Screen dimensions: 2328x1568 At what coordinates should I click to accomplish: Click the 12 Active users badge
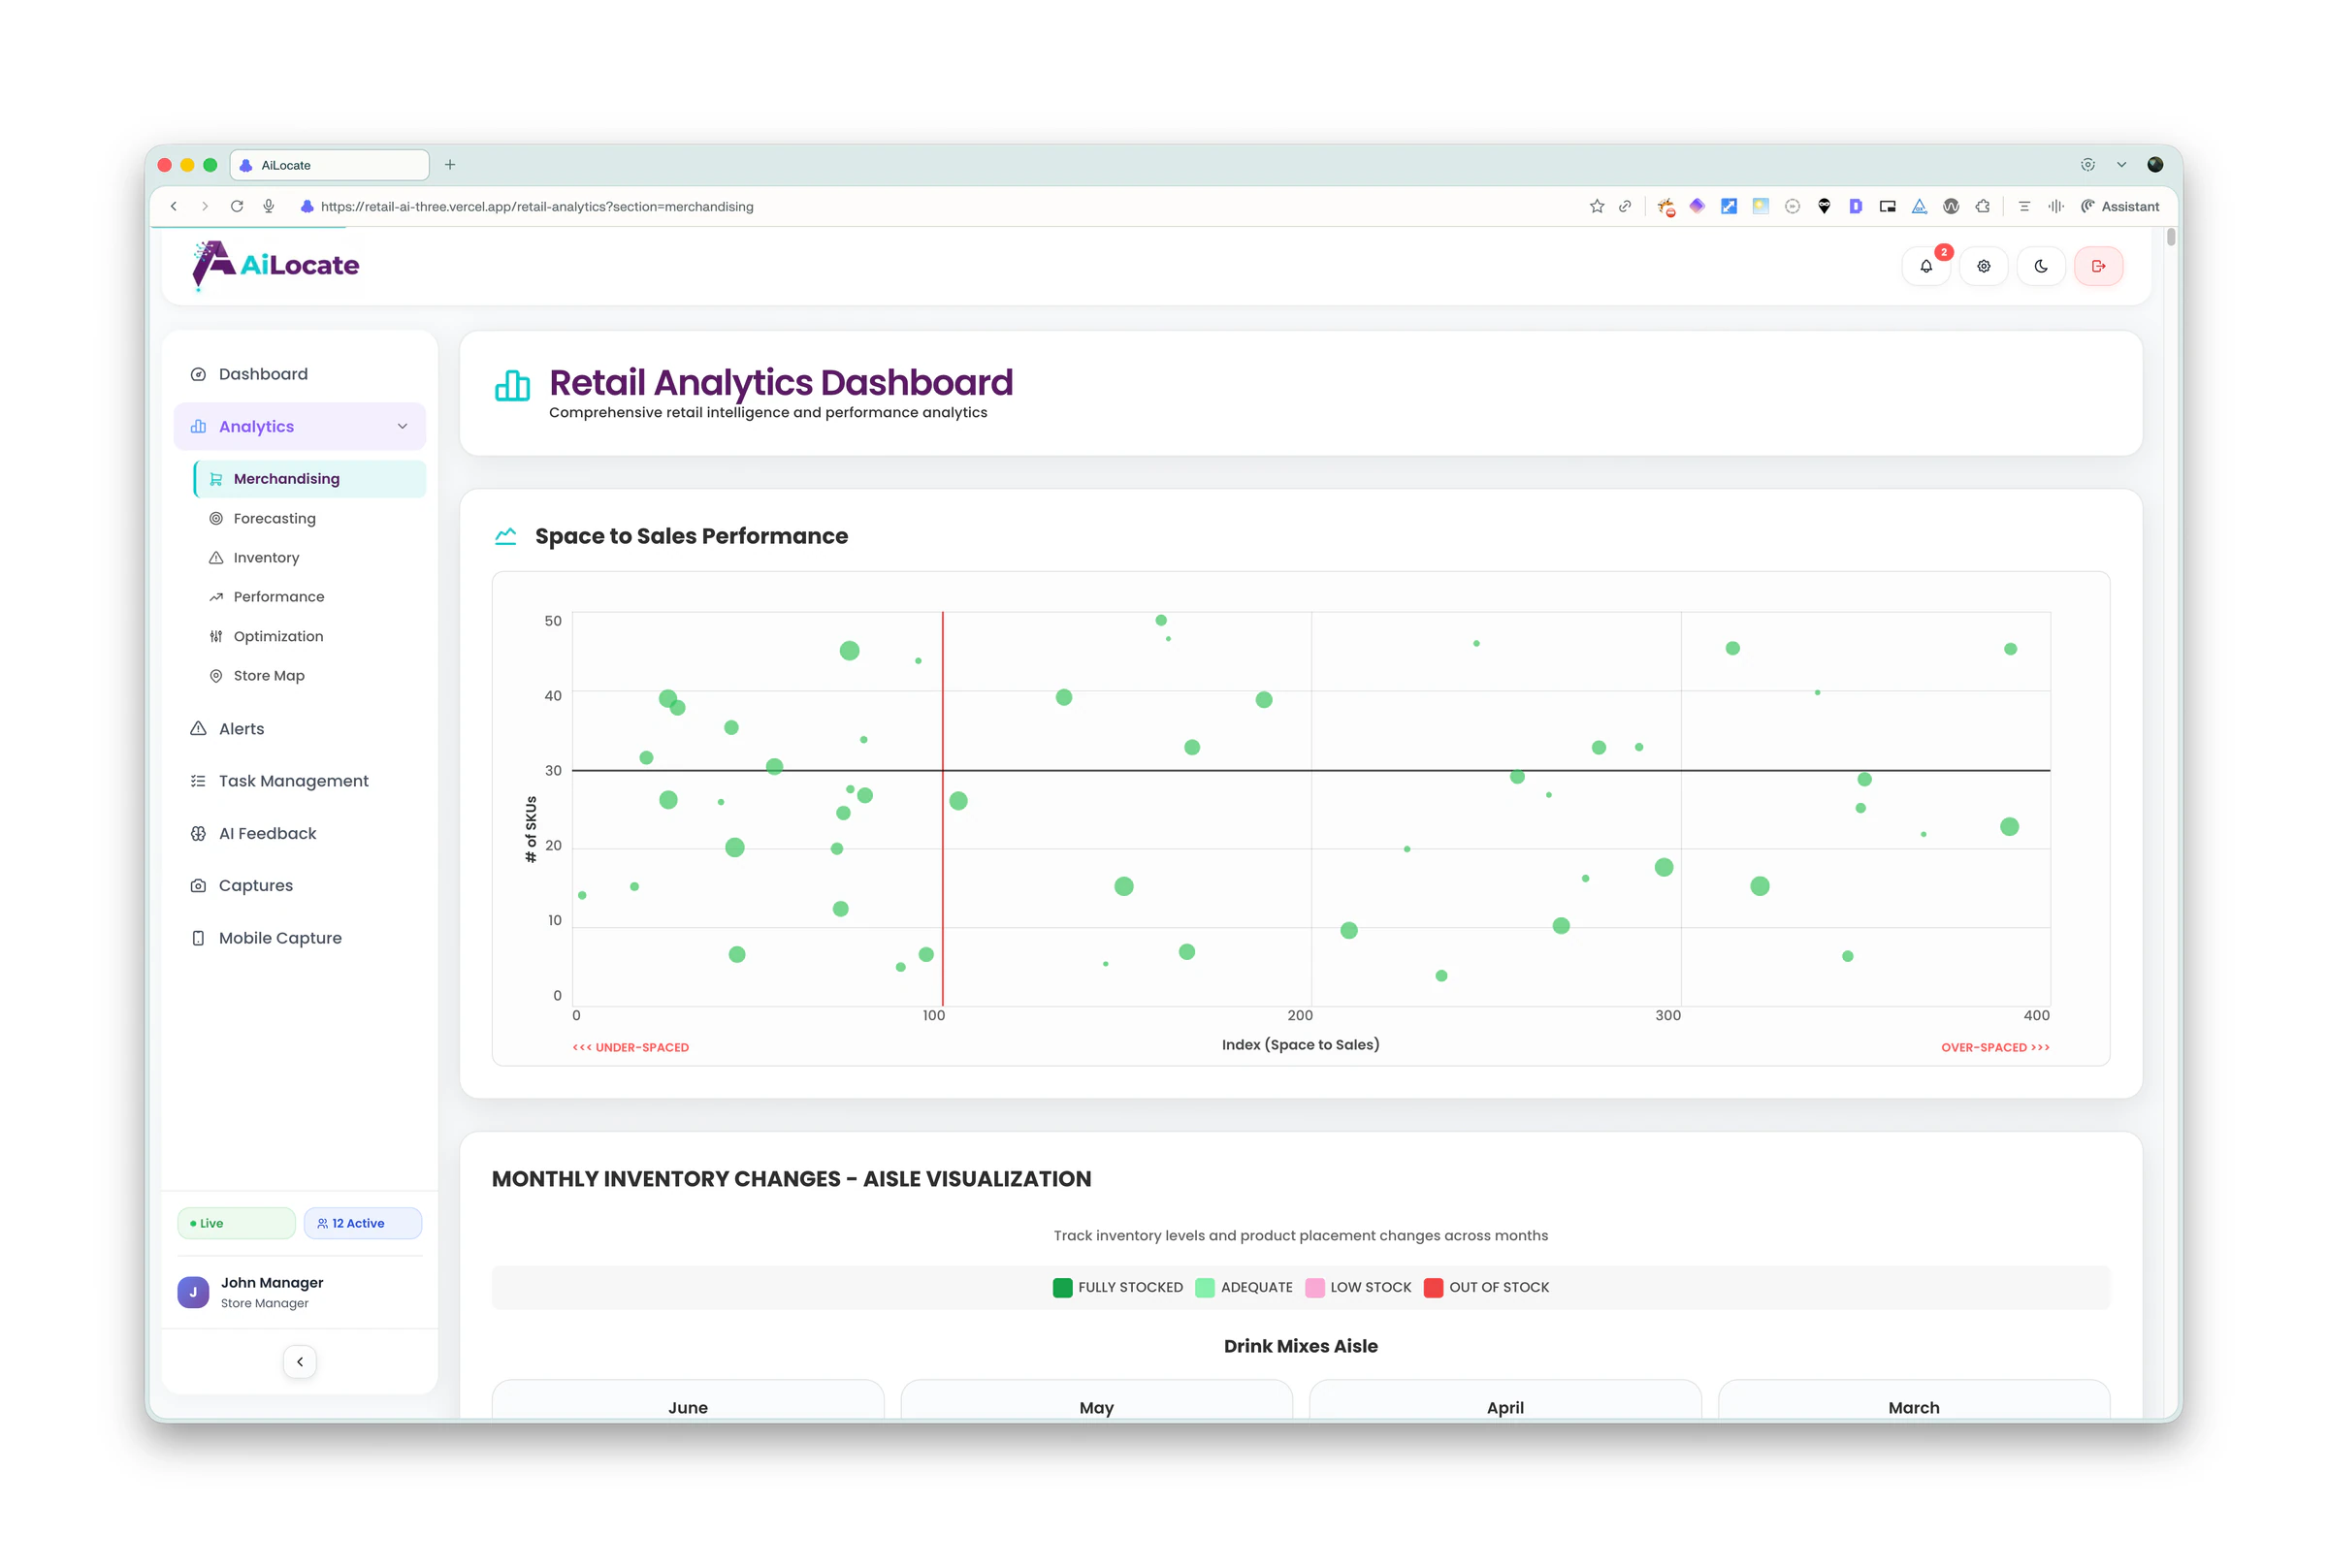click(362, 1222)
